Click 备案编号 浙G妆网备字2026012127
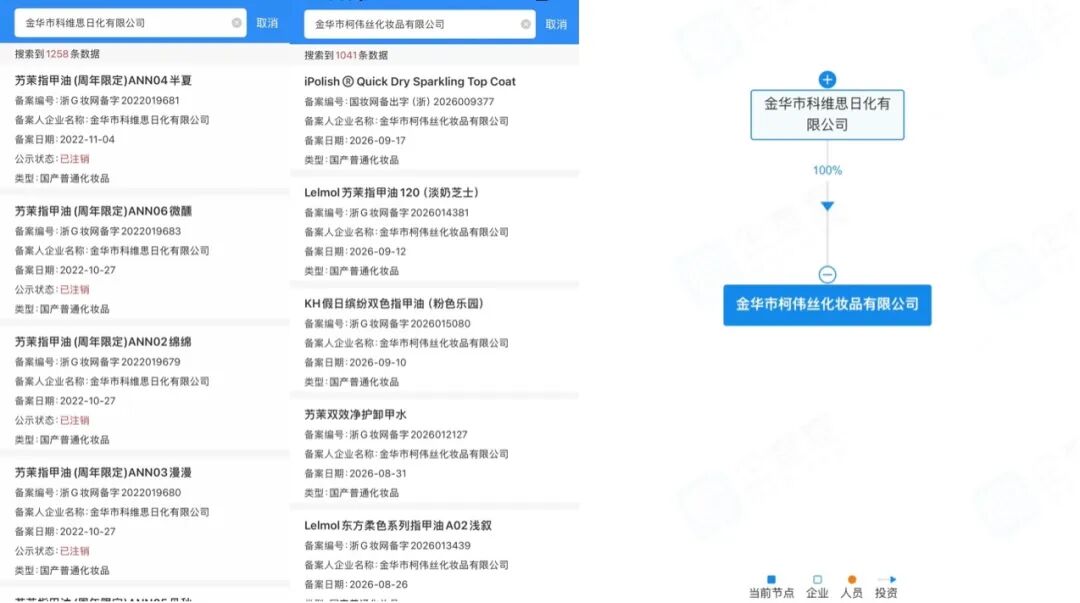Viewport: 1080px width, 603px height. (x=386, y=435)
